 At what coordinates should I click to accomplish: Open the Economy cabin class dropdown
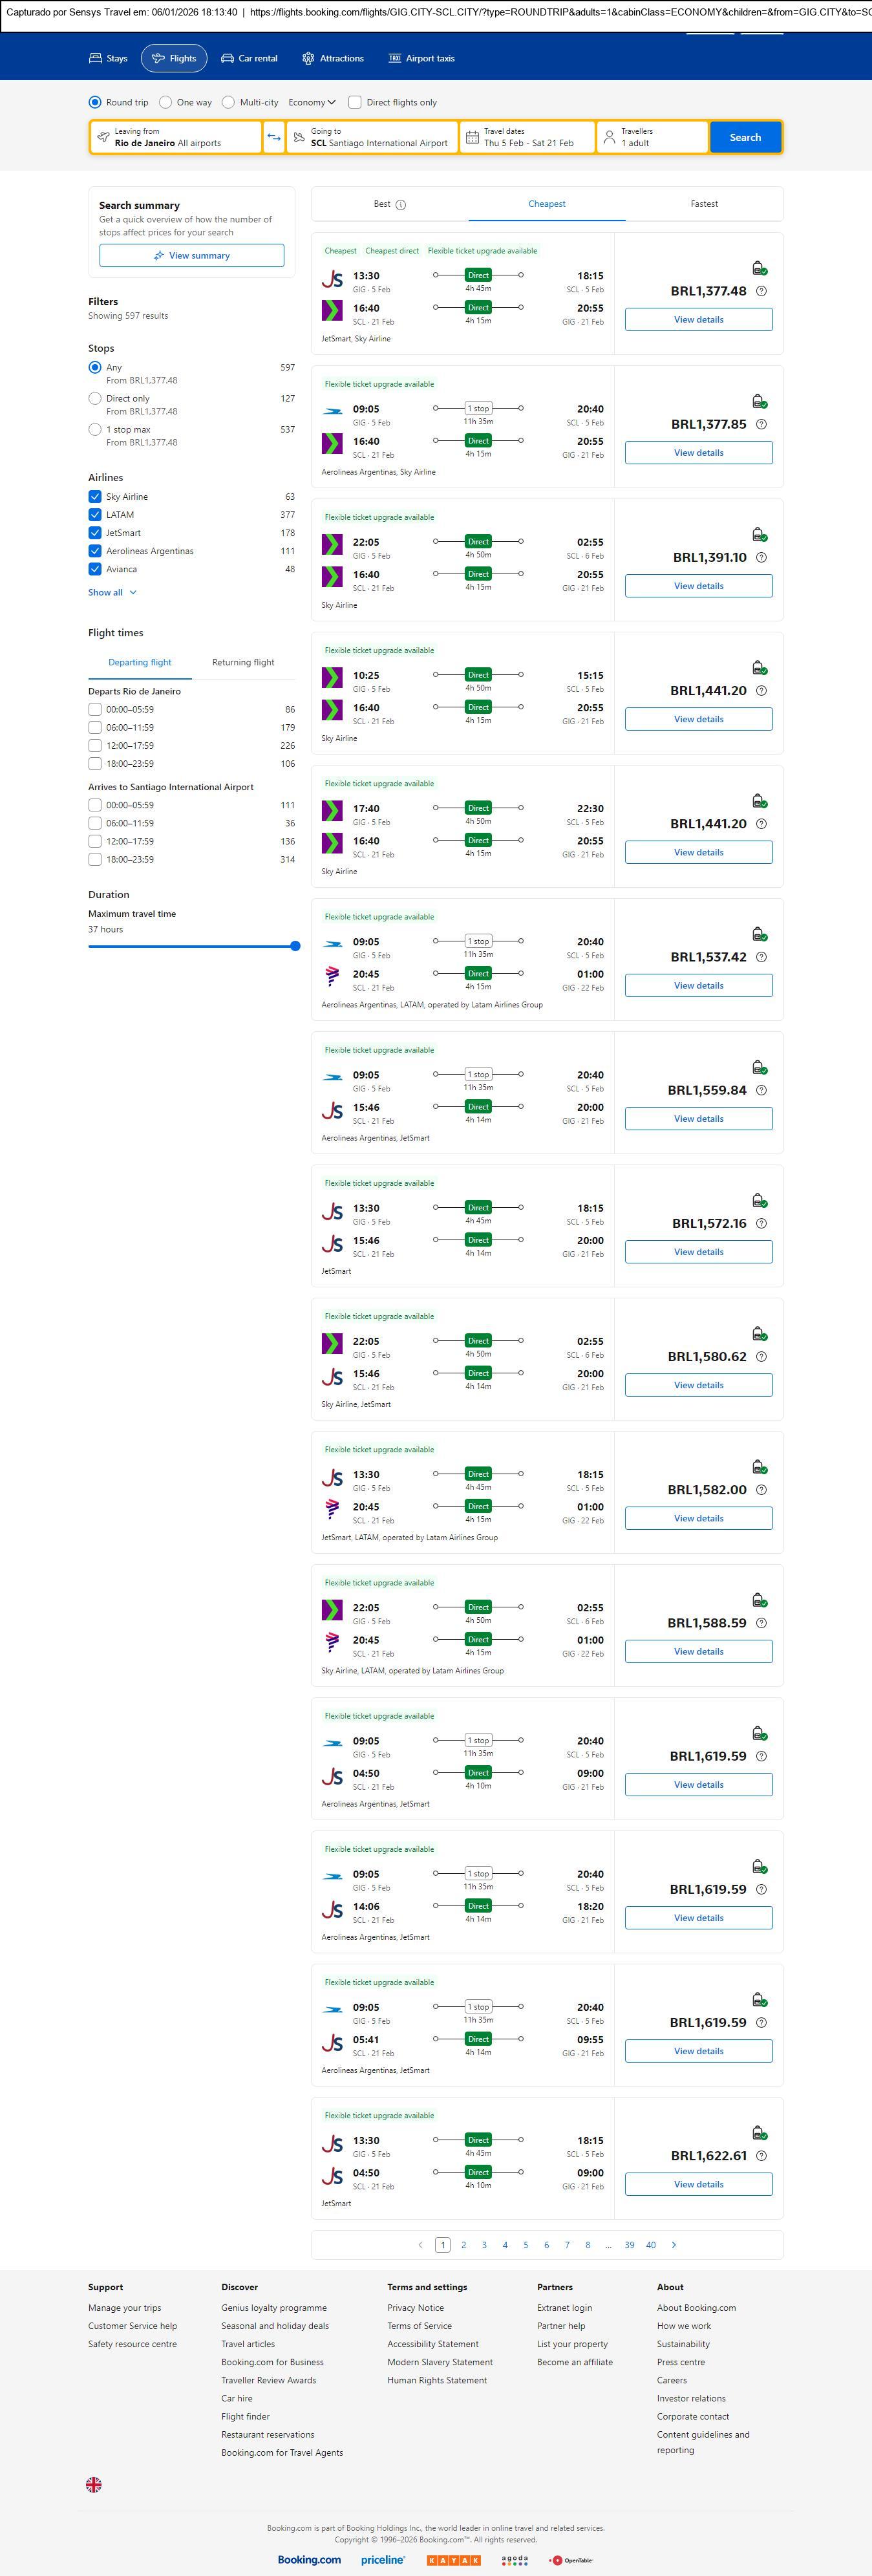tap(312, 102)
